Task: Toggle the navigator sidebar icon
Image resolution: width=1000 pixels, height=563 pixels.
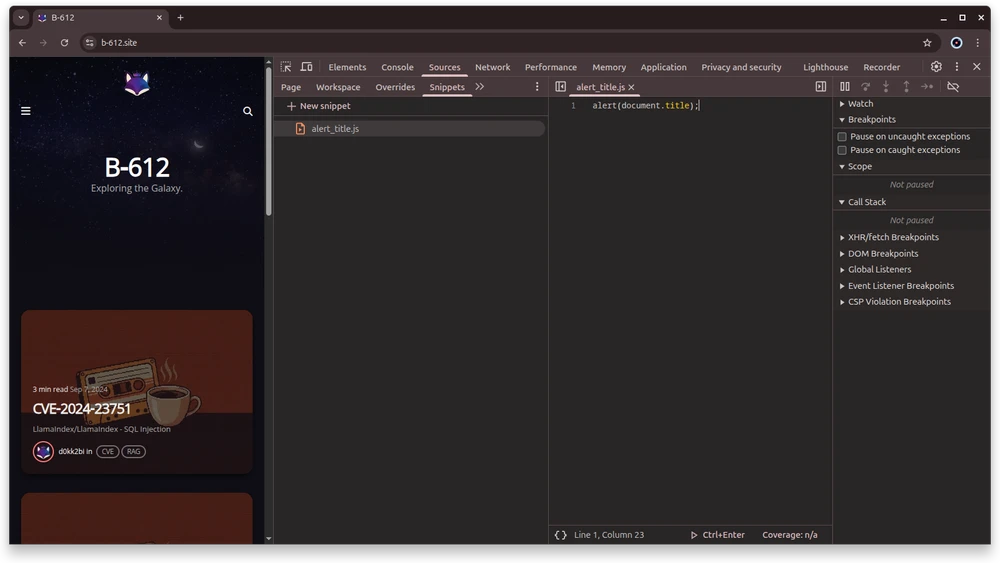Action: [x=560, y=87]
